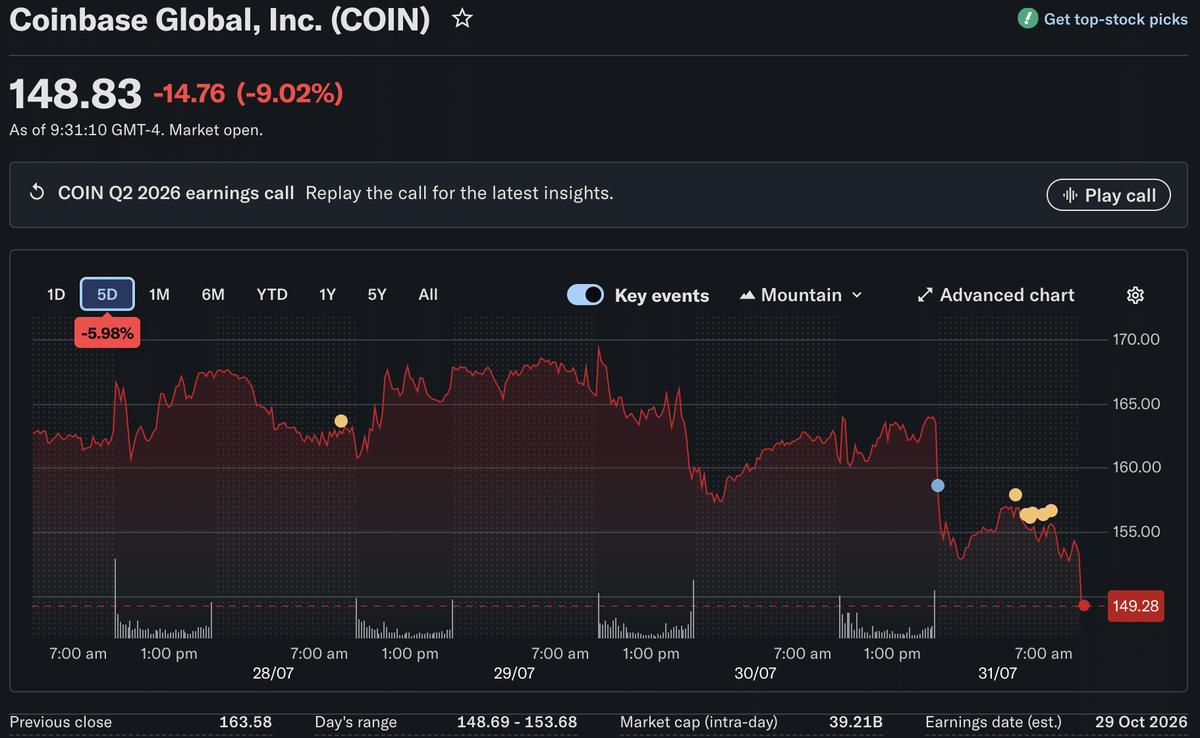Click the 'COIN Q2 2026 earnings call' title

pyautogui.click(x=176, y=193)
